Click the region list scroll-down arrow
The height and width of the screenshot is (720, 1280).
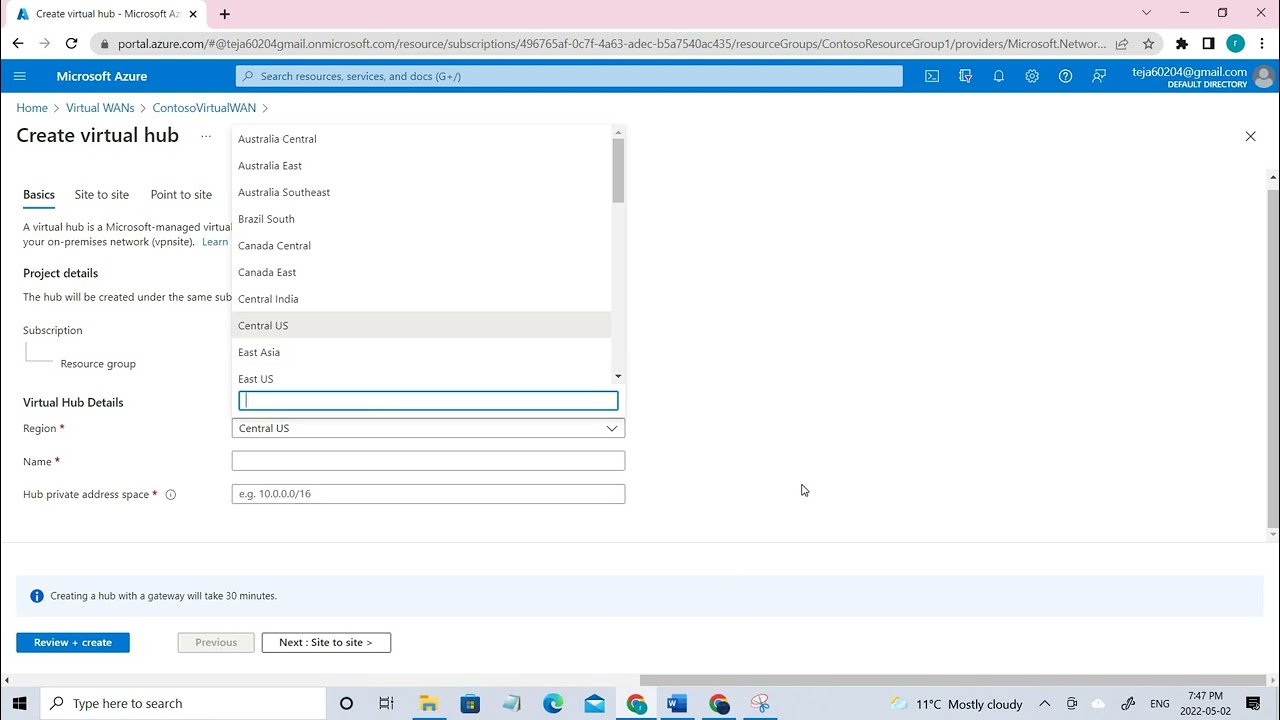pos(618,376)
